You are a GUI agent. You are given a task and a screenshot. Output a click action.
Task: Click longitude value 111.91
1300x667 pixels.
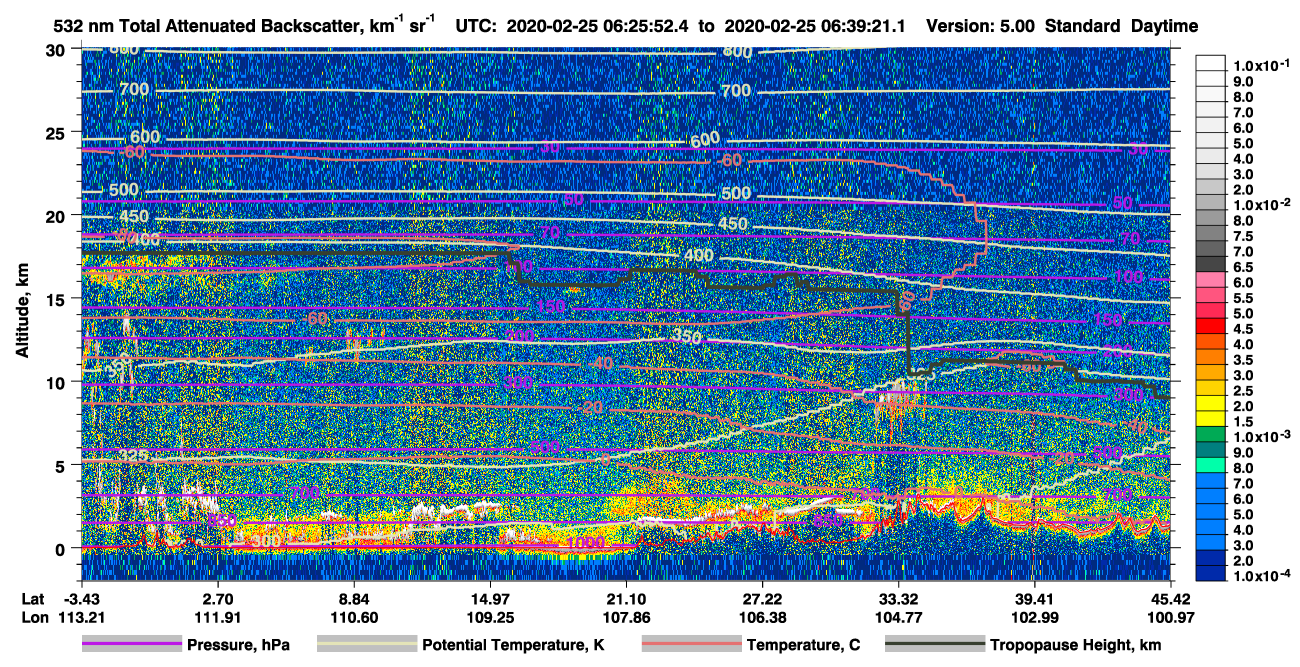[218, 618]
